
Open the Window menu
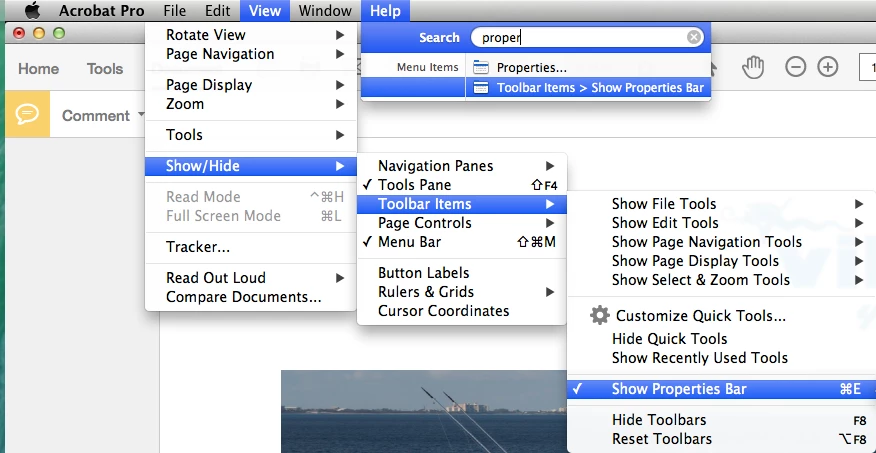pos(325,11)
